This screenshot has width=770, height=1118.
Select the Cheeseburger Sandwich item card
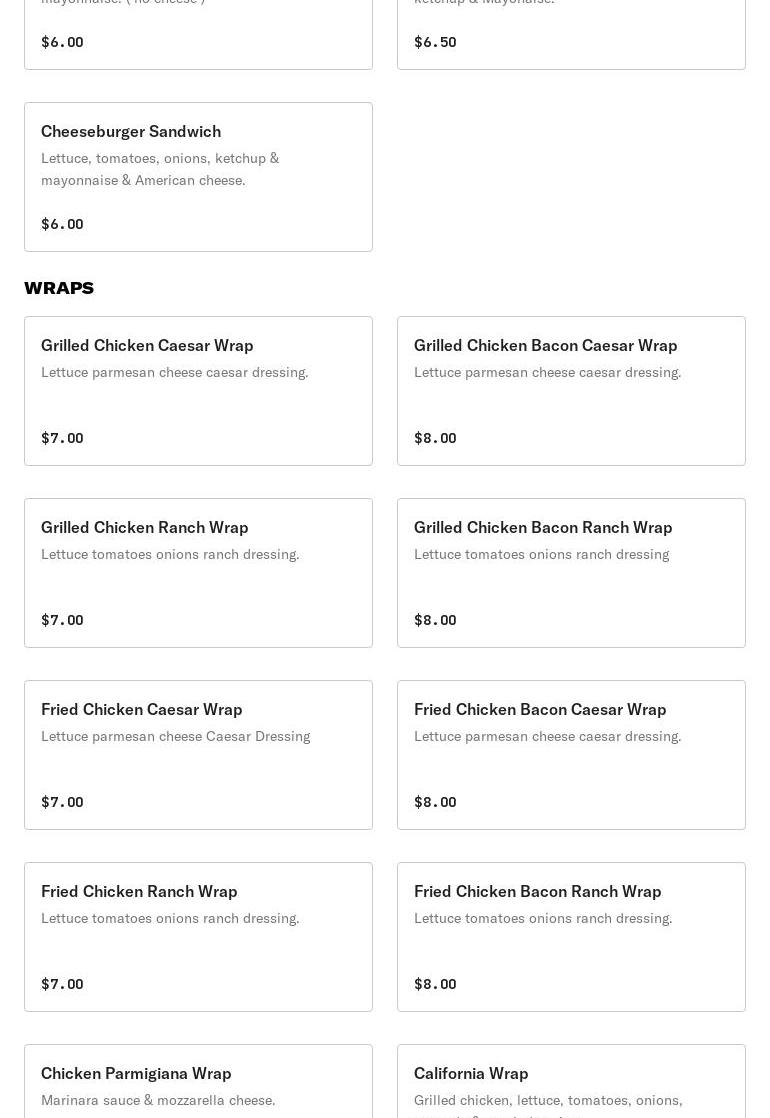click(x=198, y=177)
